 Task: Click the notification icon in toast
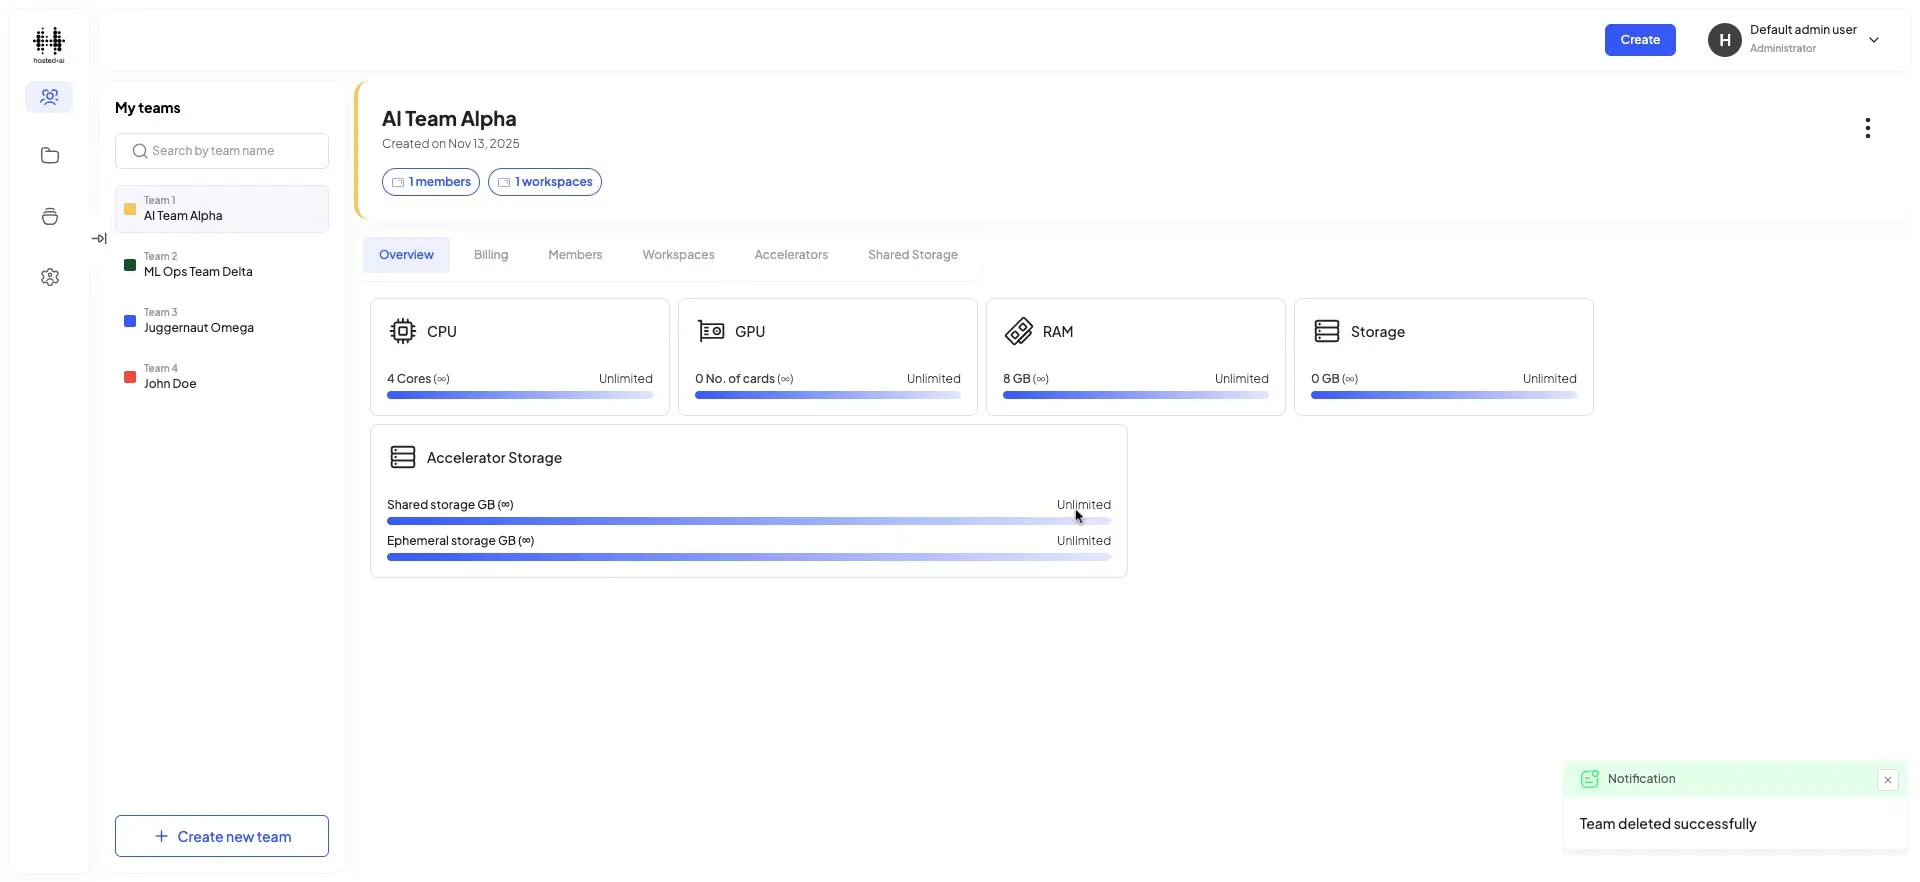pyautogui.click(x=1589, y=779)
